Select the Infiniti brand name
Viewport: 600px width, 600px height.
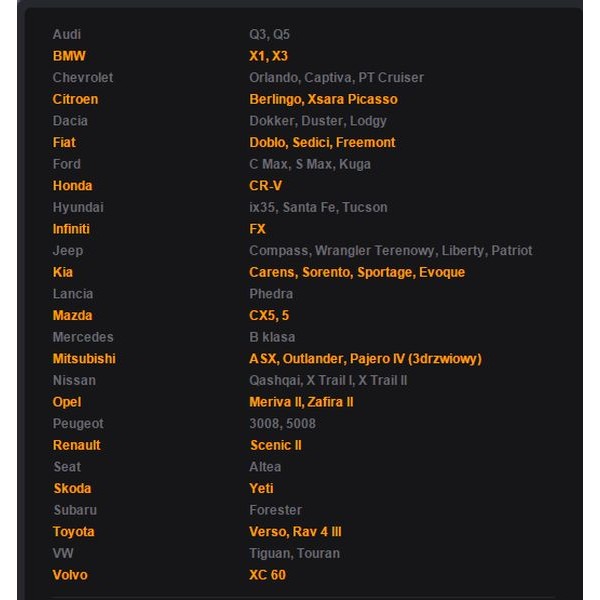pos(71,229)
